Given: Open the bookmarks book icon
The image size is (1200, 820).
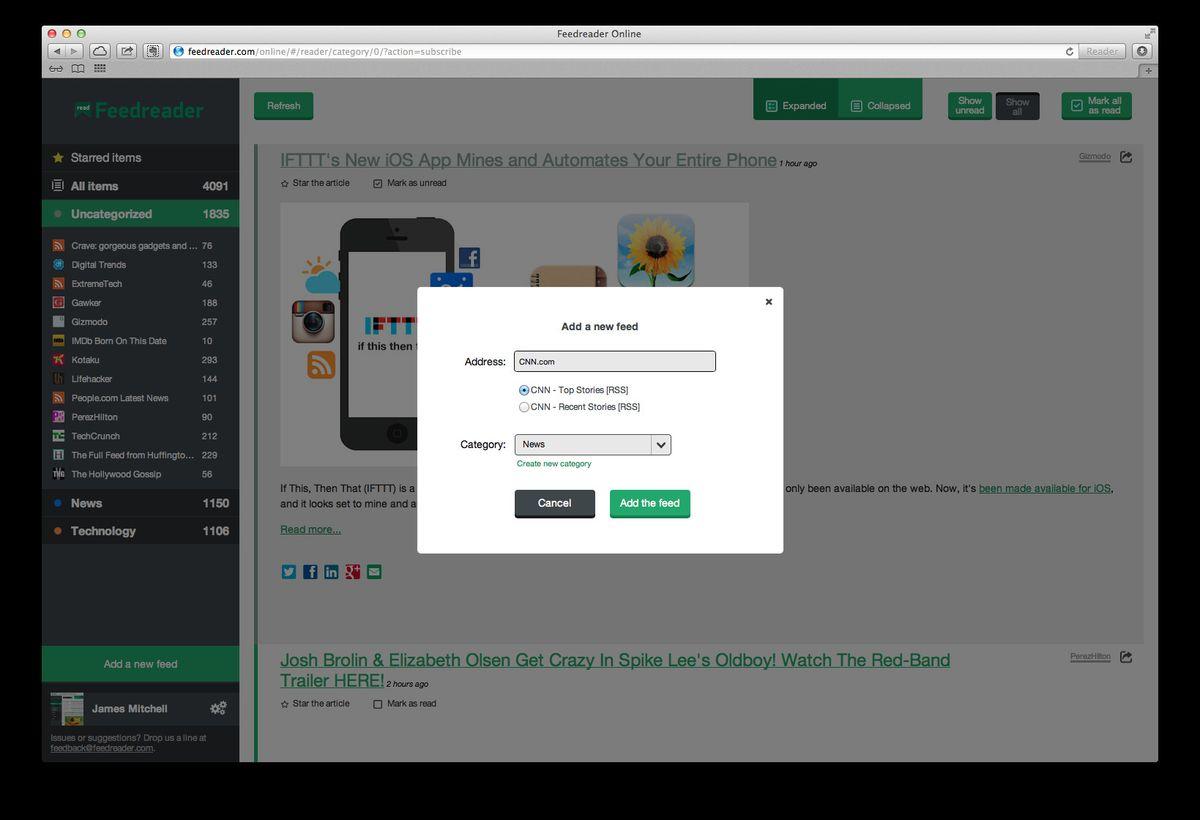Looking at the screenshot, I should (x=78, y=69).
